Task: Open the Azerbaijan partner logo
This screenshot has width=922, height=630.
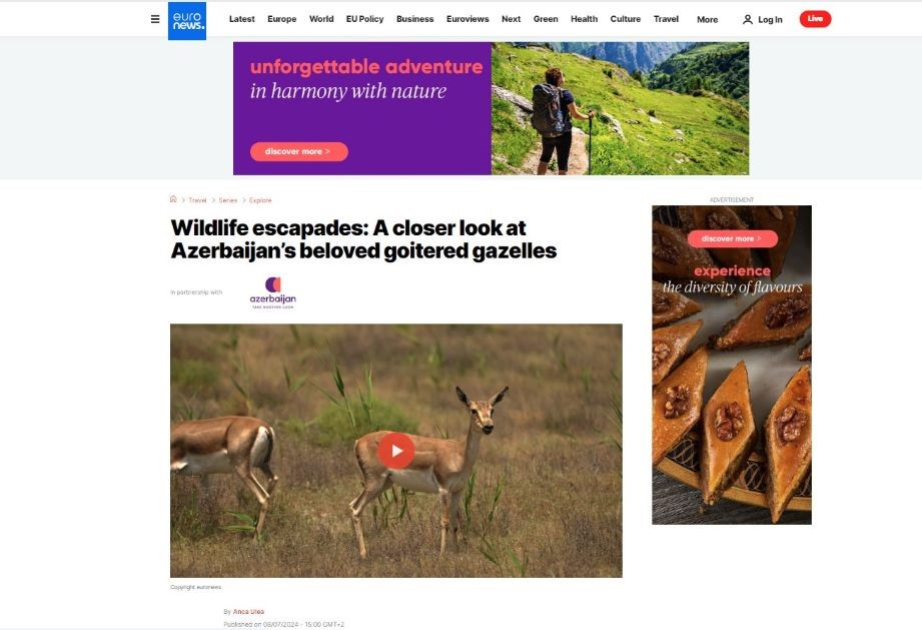Action: pos(272,292)
